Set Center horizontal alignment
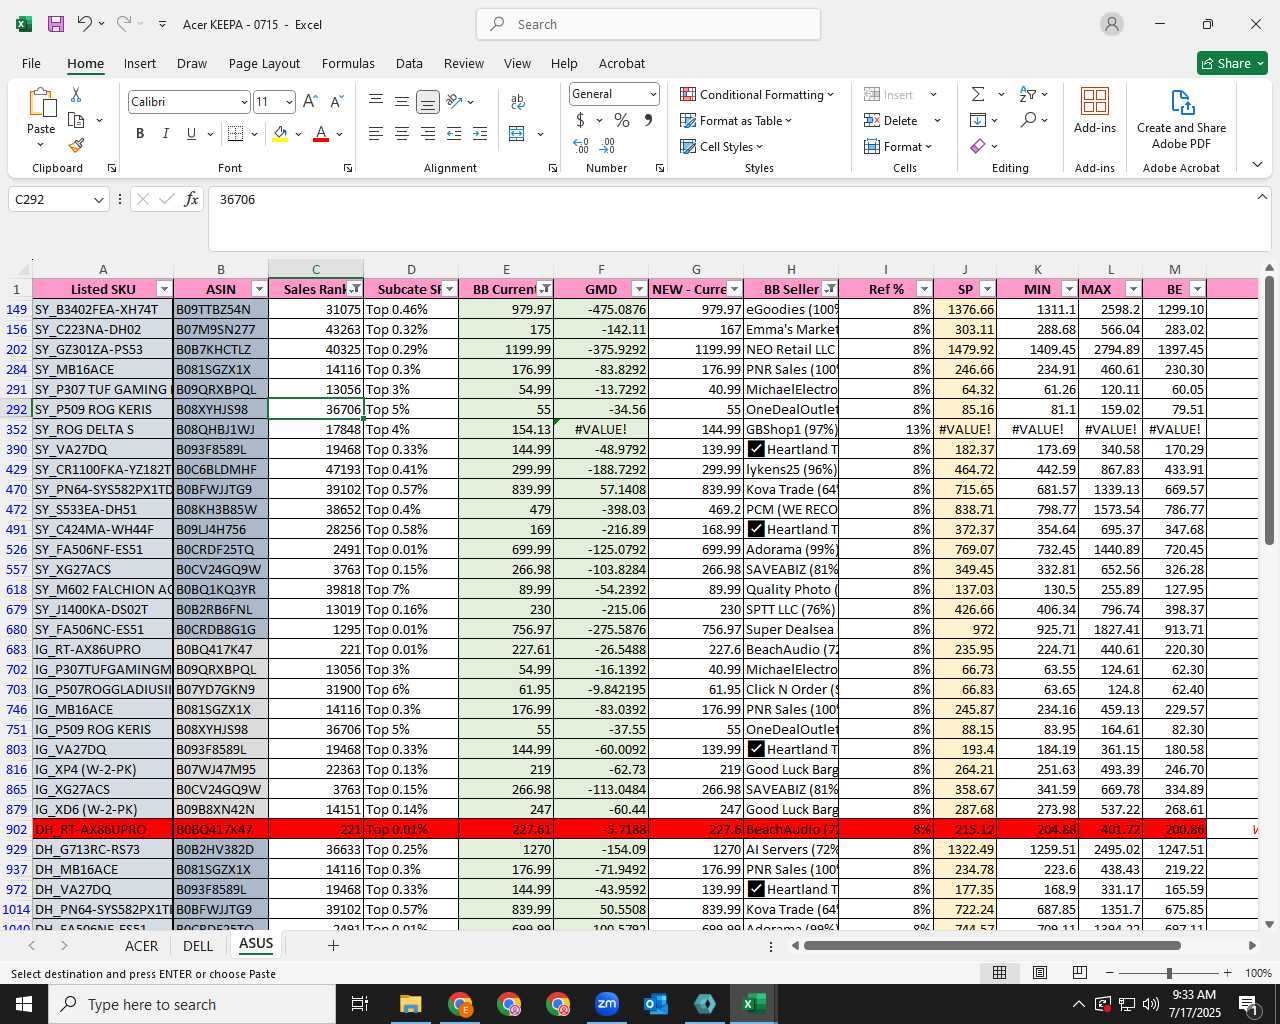 coord(402,134)
